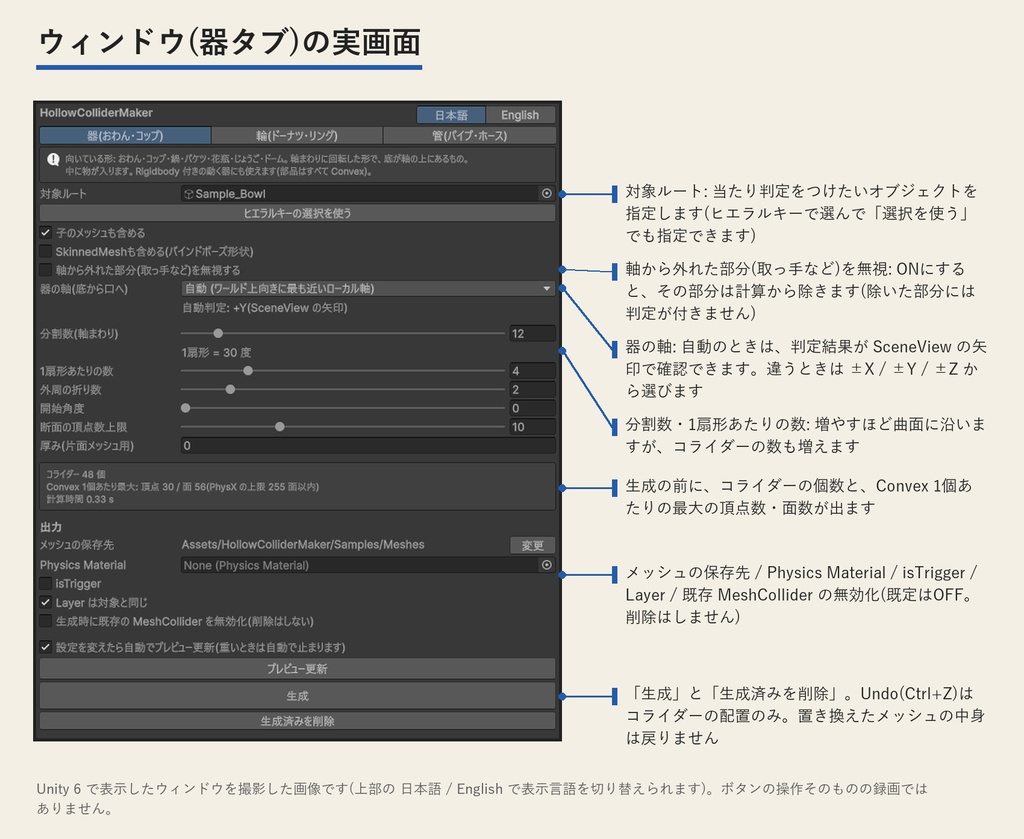Switch to the 輪(ドーナツ・リング) tab

(x=297, y=135)
